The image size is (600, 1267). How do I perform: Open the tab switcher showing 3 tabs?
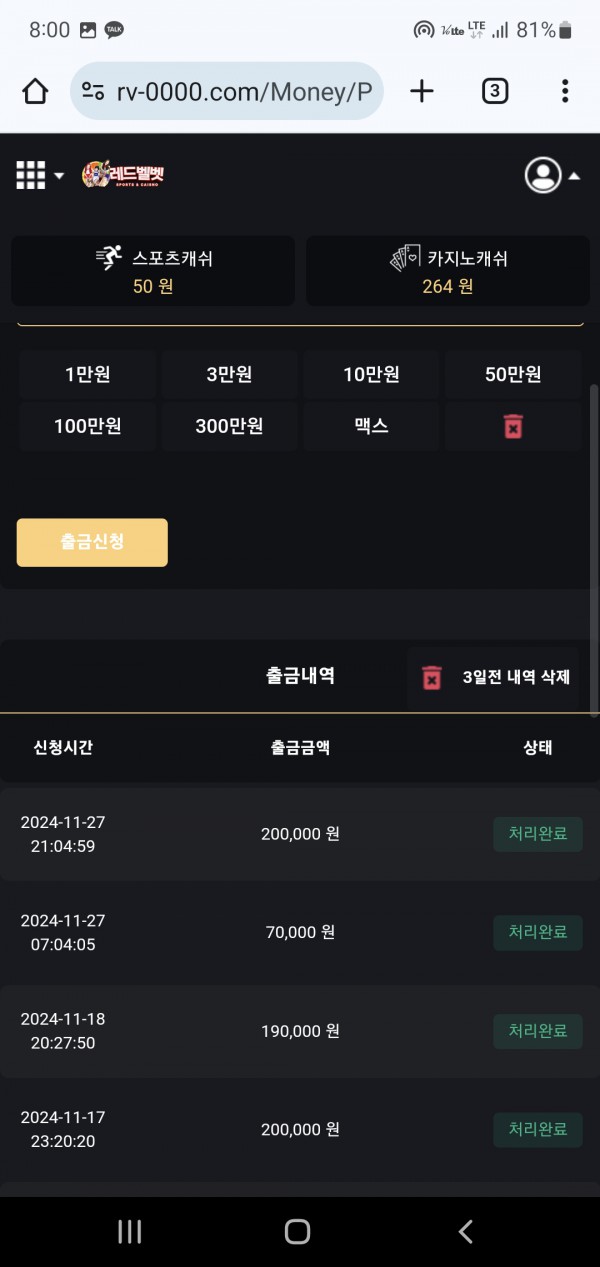[x=494, y=92]
